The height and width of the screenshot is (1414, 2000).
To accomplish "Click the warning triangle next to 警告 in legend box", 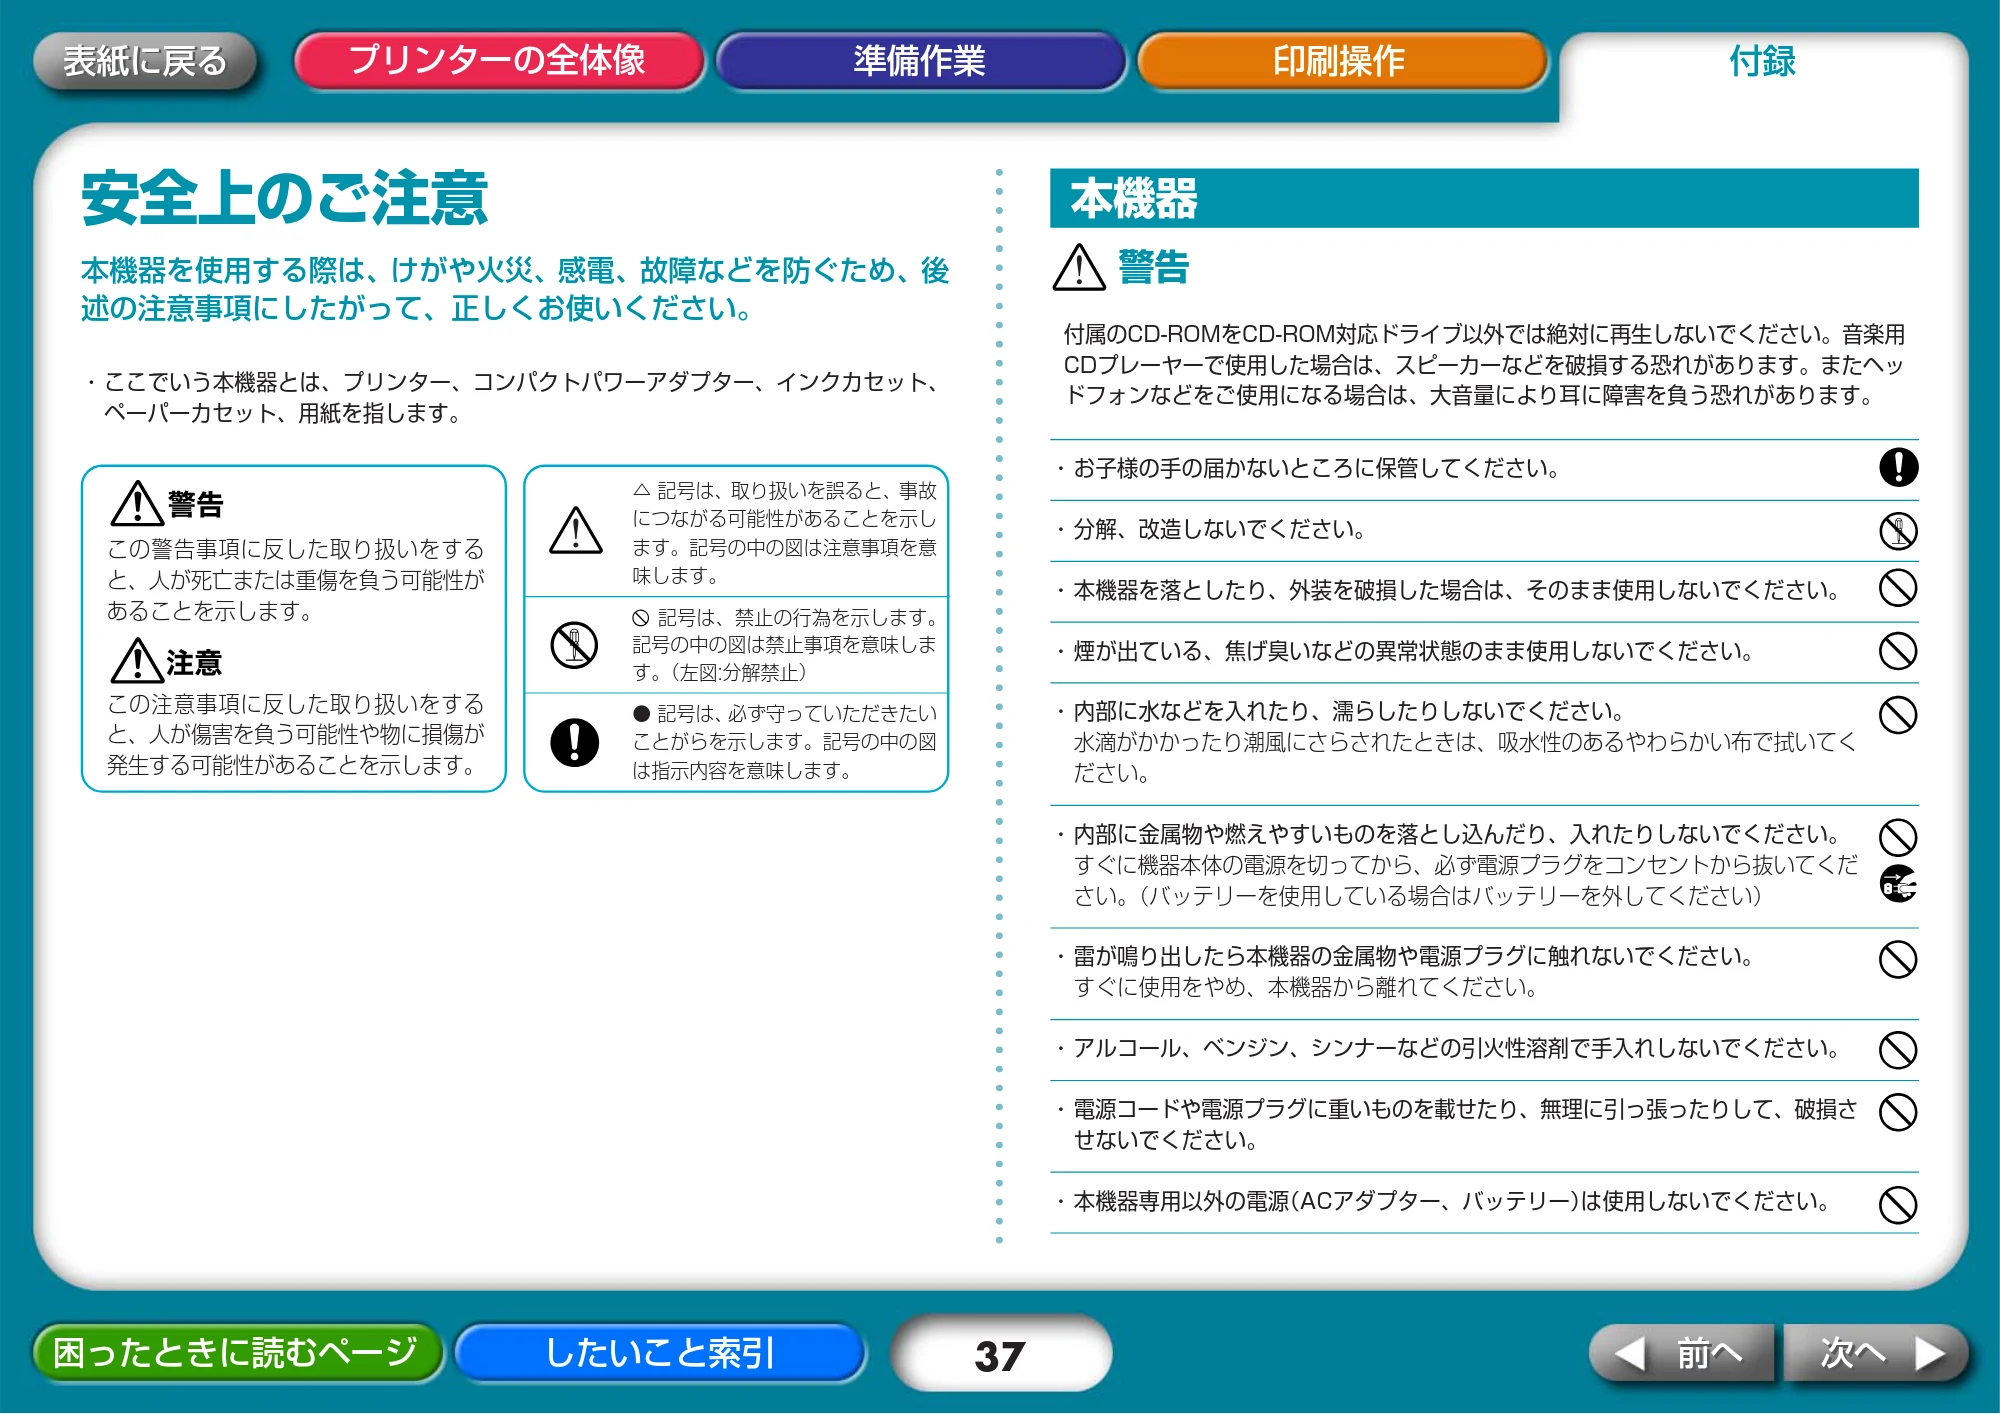I will [137, 504].
